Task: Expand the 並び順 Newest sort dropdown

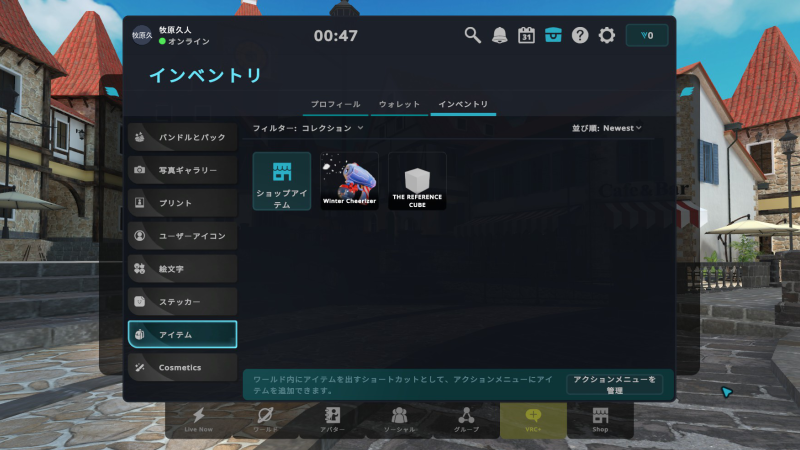Action: tap(607, 128)
